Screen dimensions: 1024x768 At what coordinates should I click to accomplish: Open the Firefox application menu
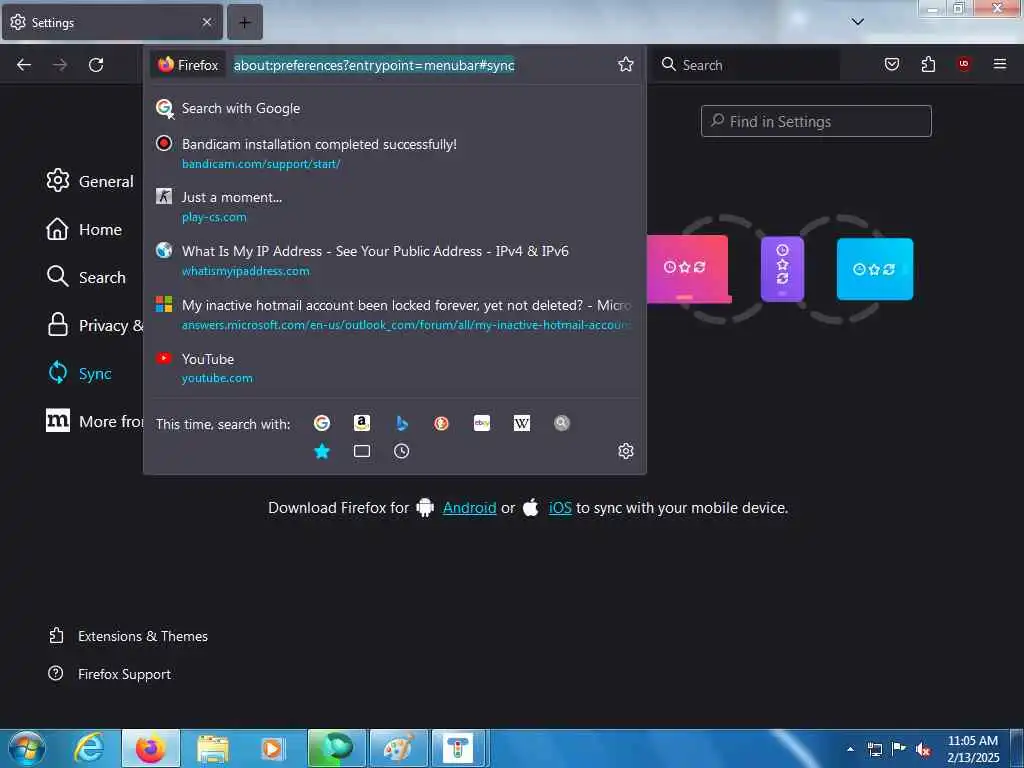click(1000, 64)
